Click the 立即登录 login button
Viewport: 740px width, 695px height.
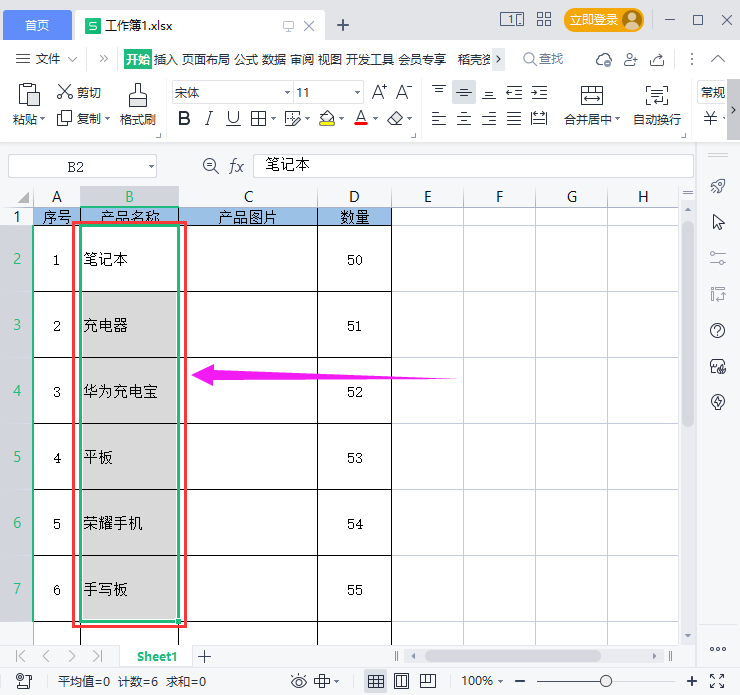603,20
